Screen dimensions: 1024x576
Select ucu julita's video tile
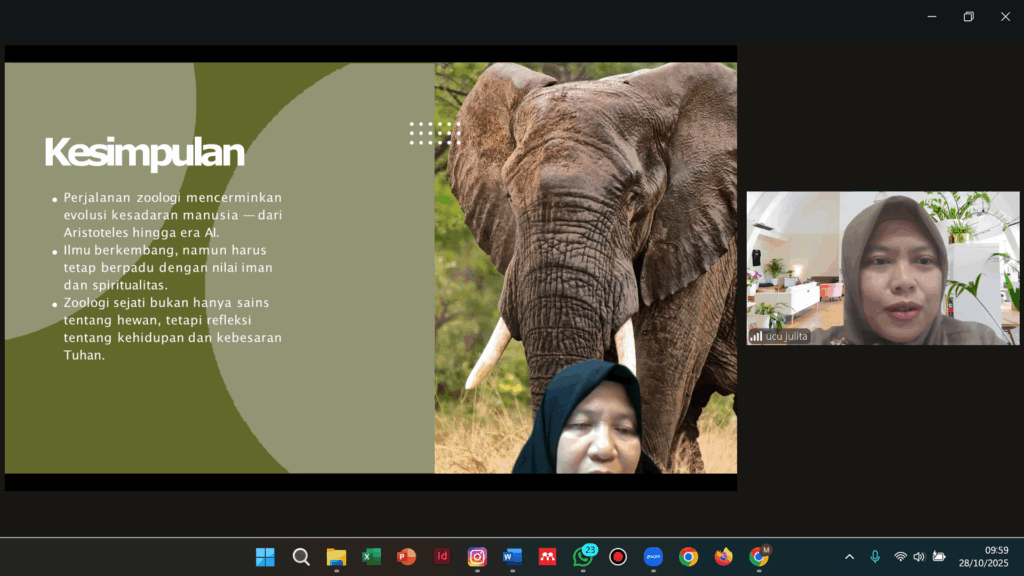coord(882,268)
